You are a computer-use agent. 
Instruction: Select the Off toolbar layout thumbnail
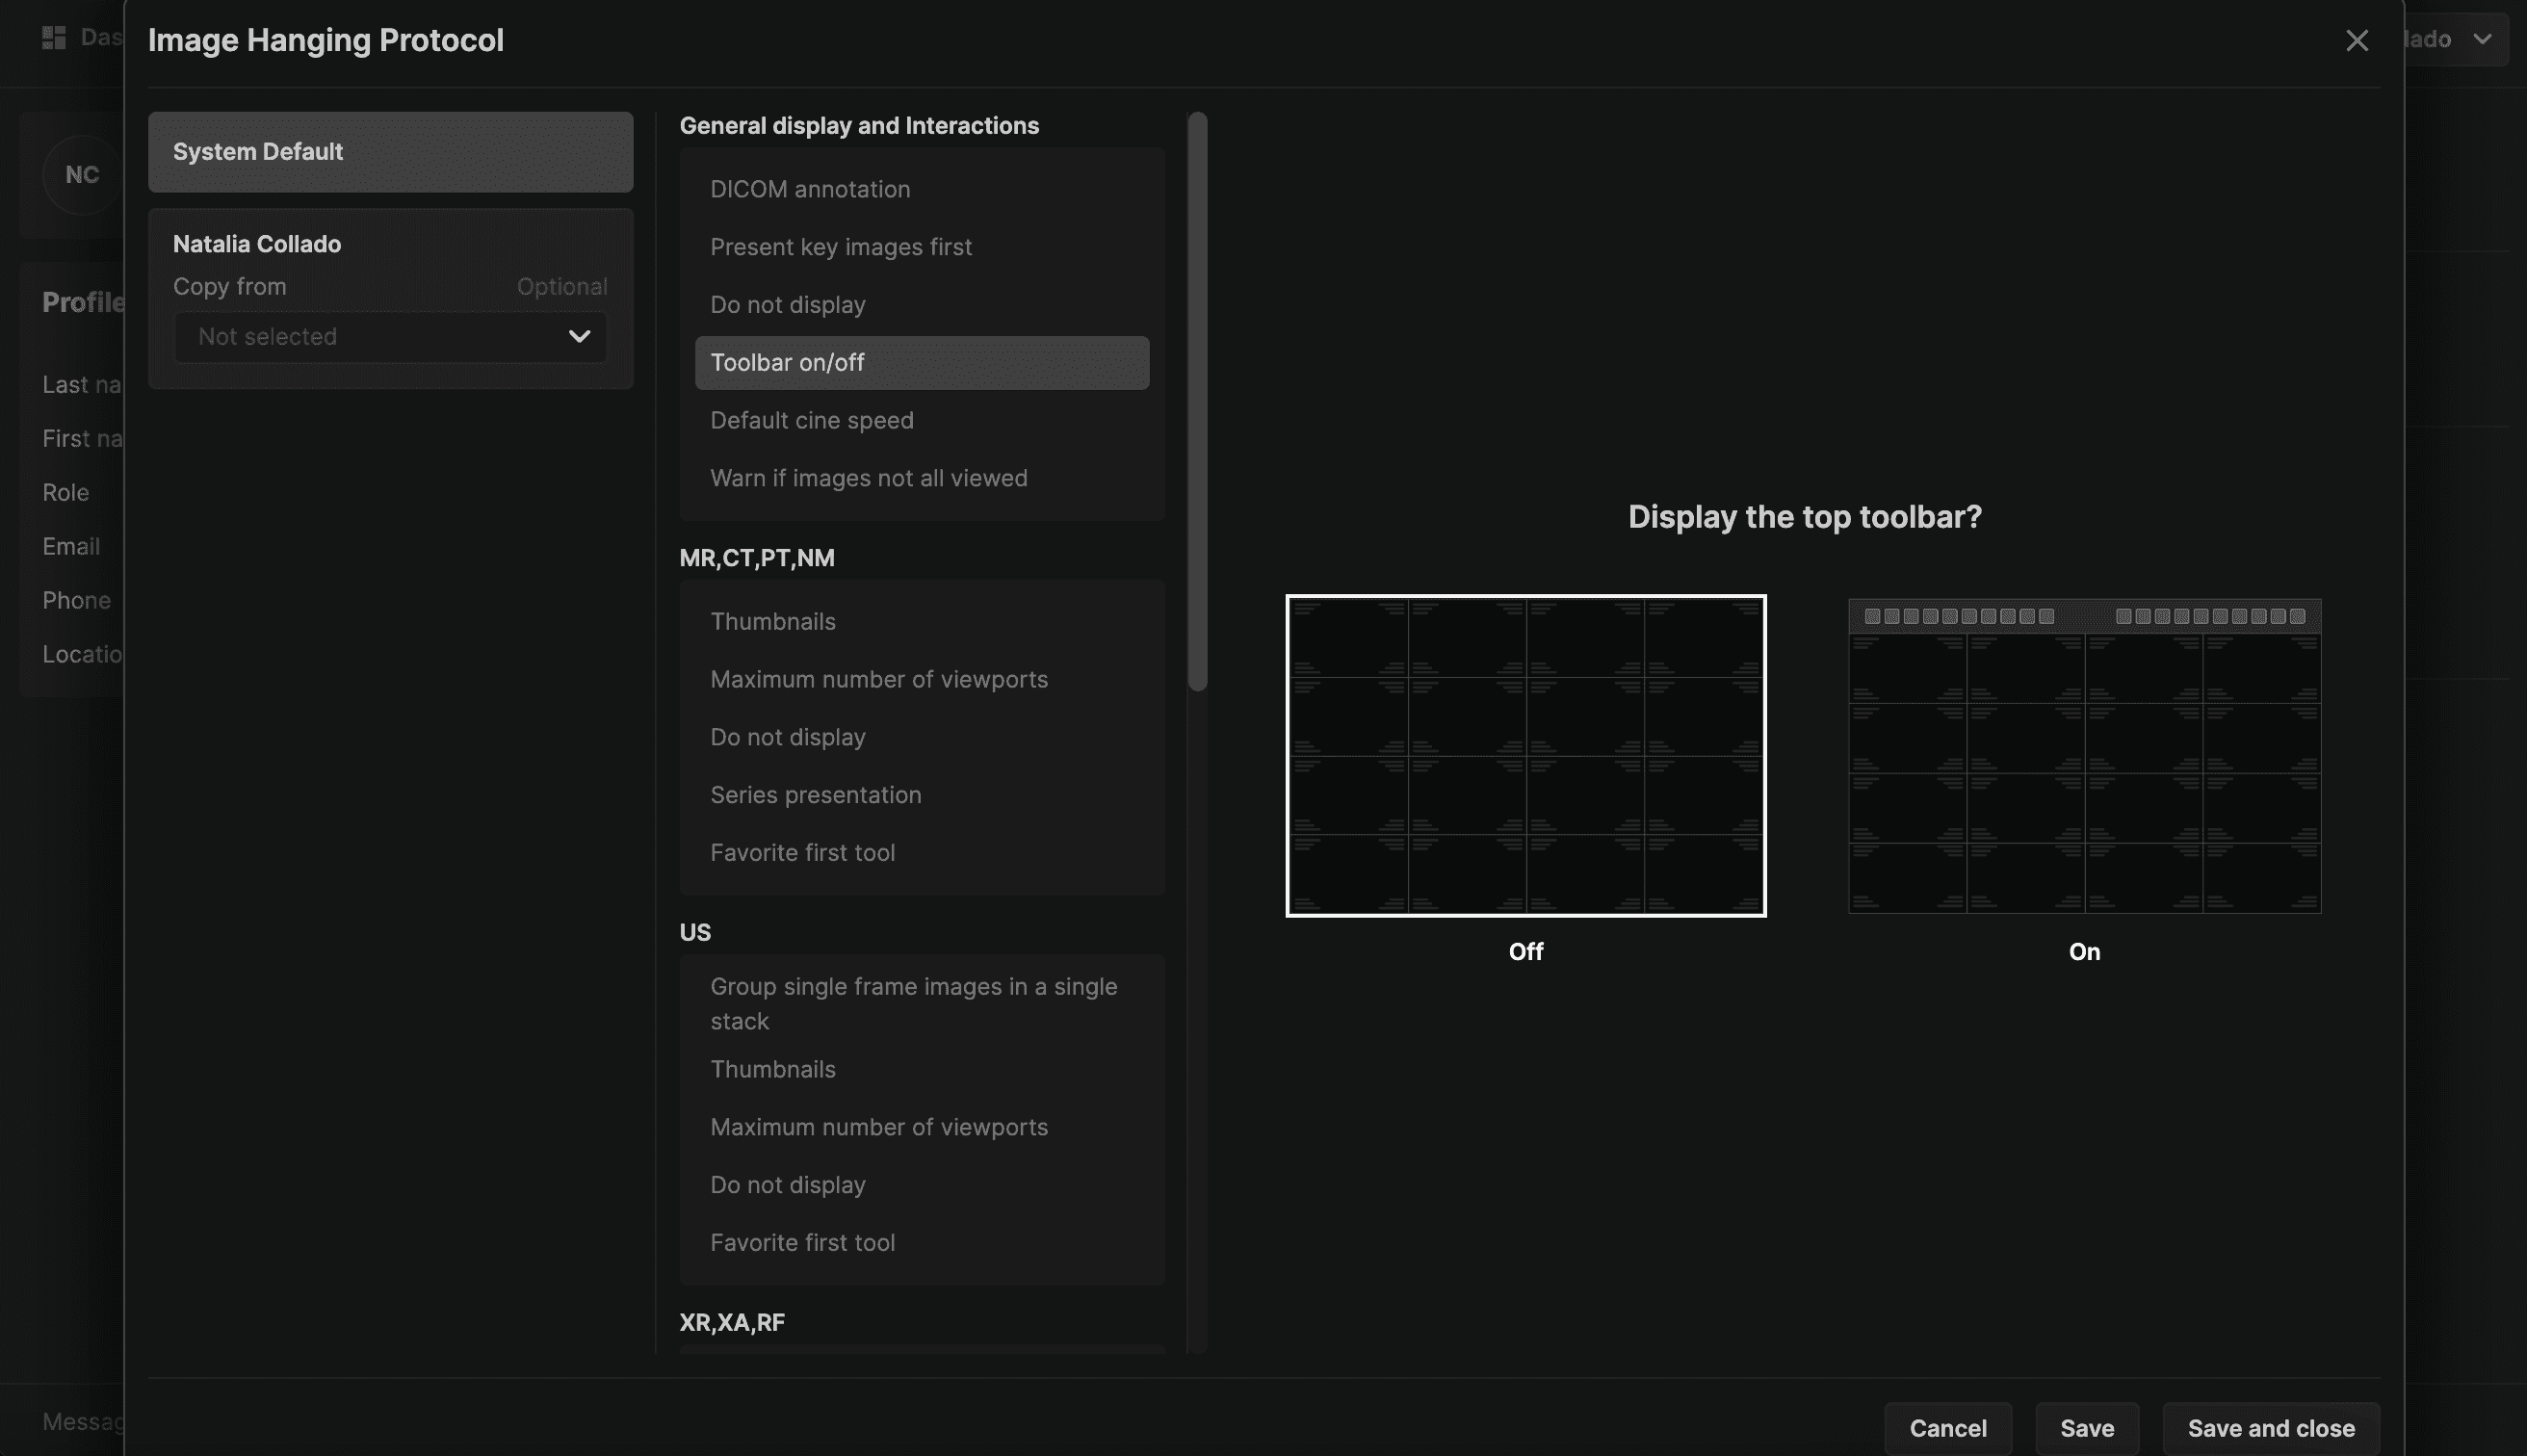point(1525,755)
